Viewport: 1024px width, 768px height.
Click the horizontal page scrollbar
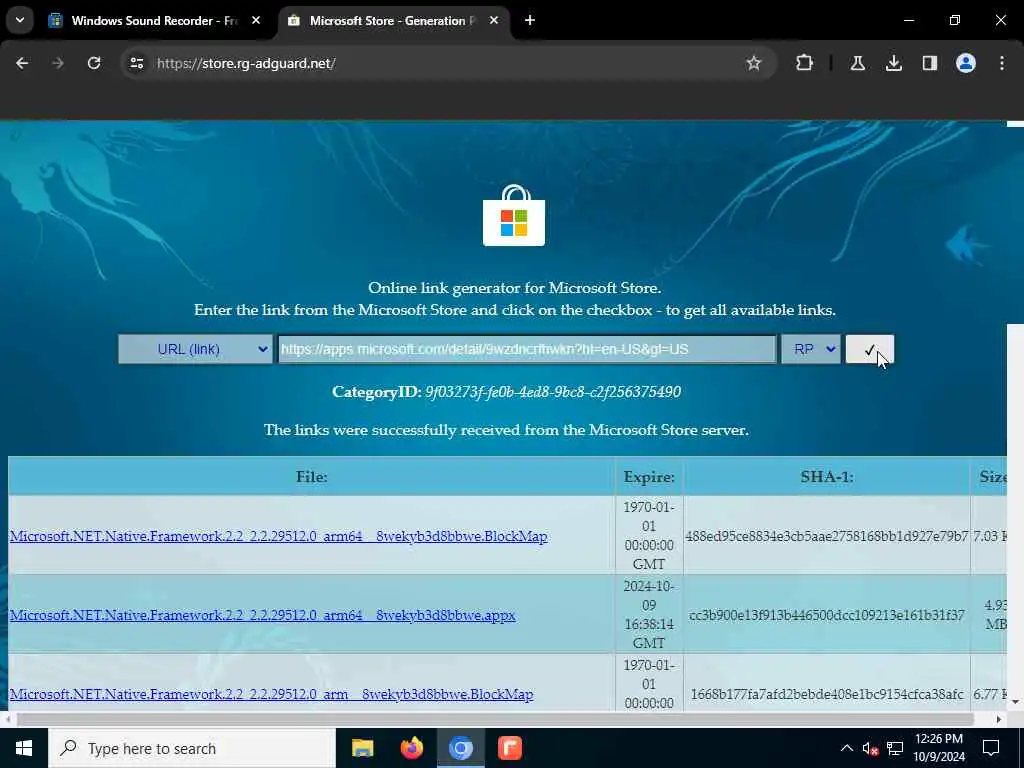[496, 719]
